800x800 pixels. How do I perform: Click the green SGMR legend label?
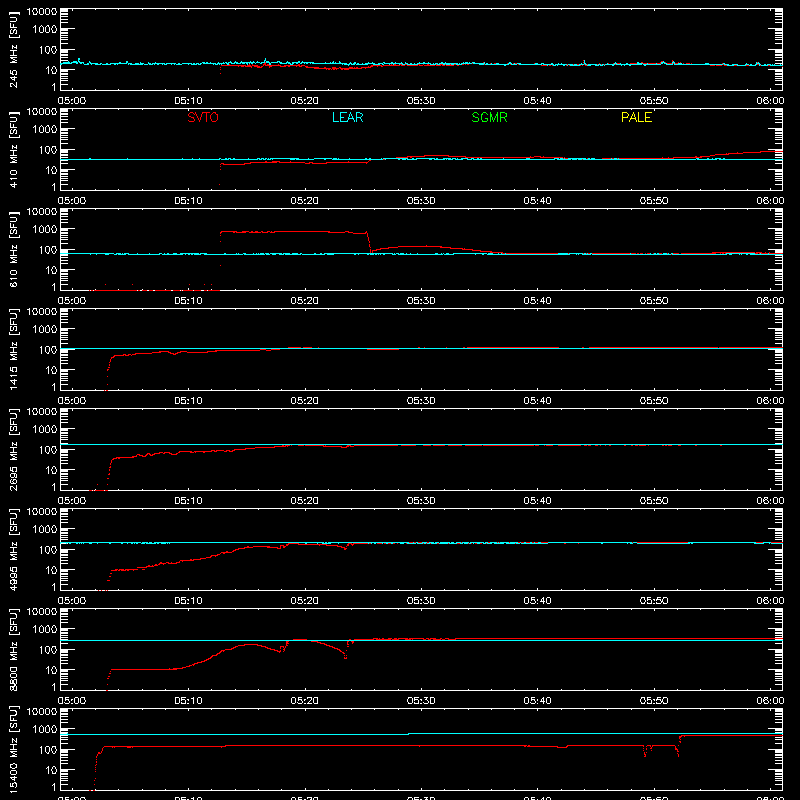tap(489, 117)
